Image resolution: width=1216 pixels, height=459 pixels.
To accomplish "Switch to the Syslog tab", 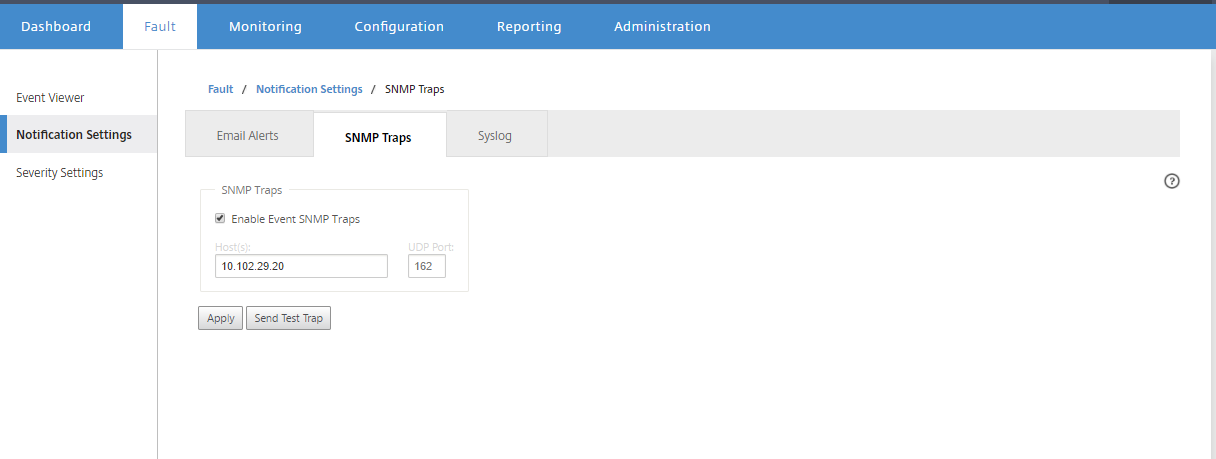I will coord(495,135).
